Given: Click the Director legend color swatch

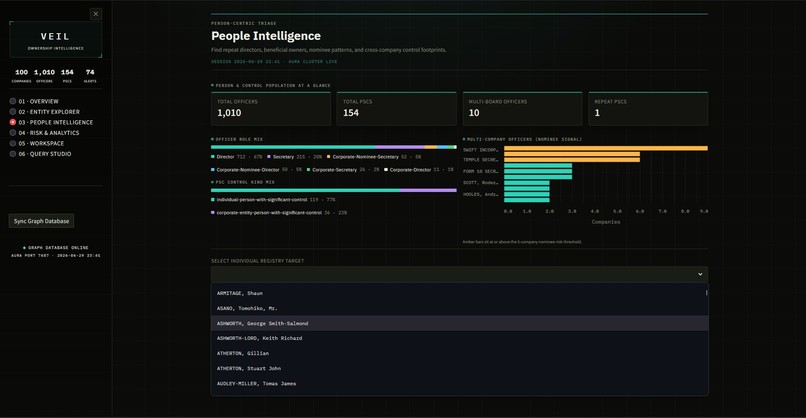Looking at the screenshot, I should [213, 157].
